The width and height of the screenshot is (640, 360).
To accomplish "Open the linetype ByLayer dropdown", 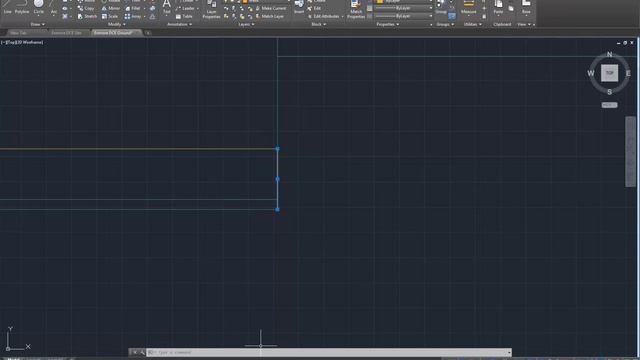I will (404, 16).
